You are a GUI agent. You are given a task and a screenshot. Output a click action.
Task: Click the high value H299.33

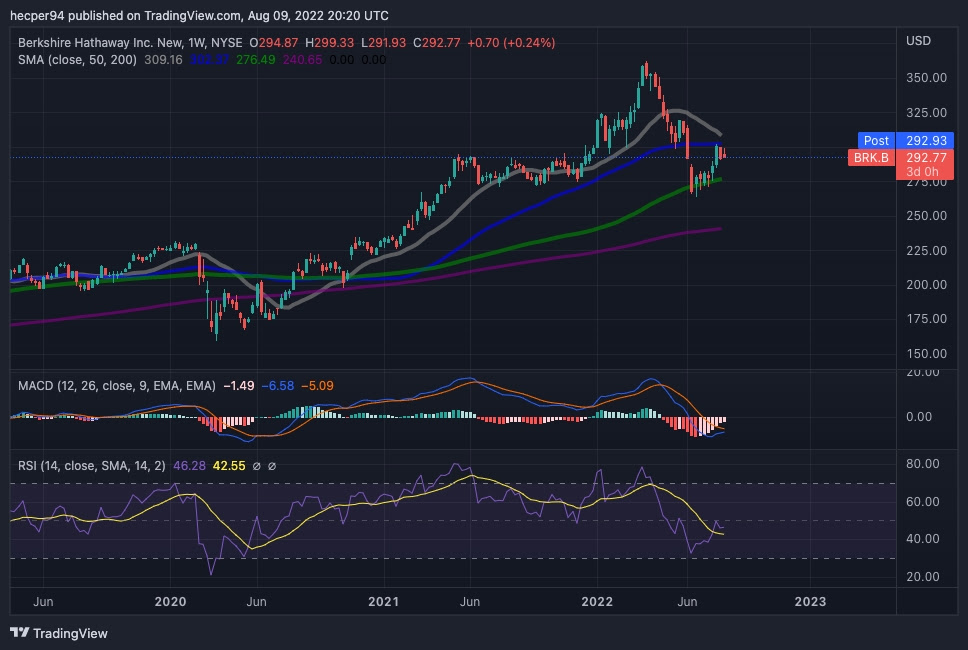[x=330, y=43]
